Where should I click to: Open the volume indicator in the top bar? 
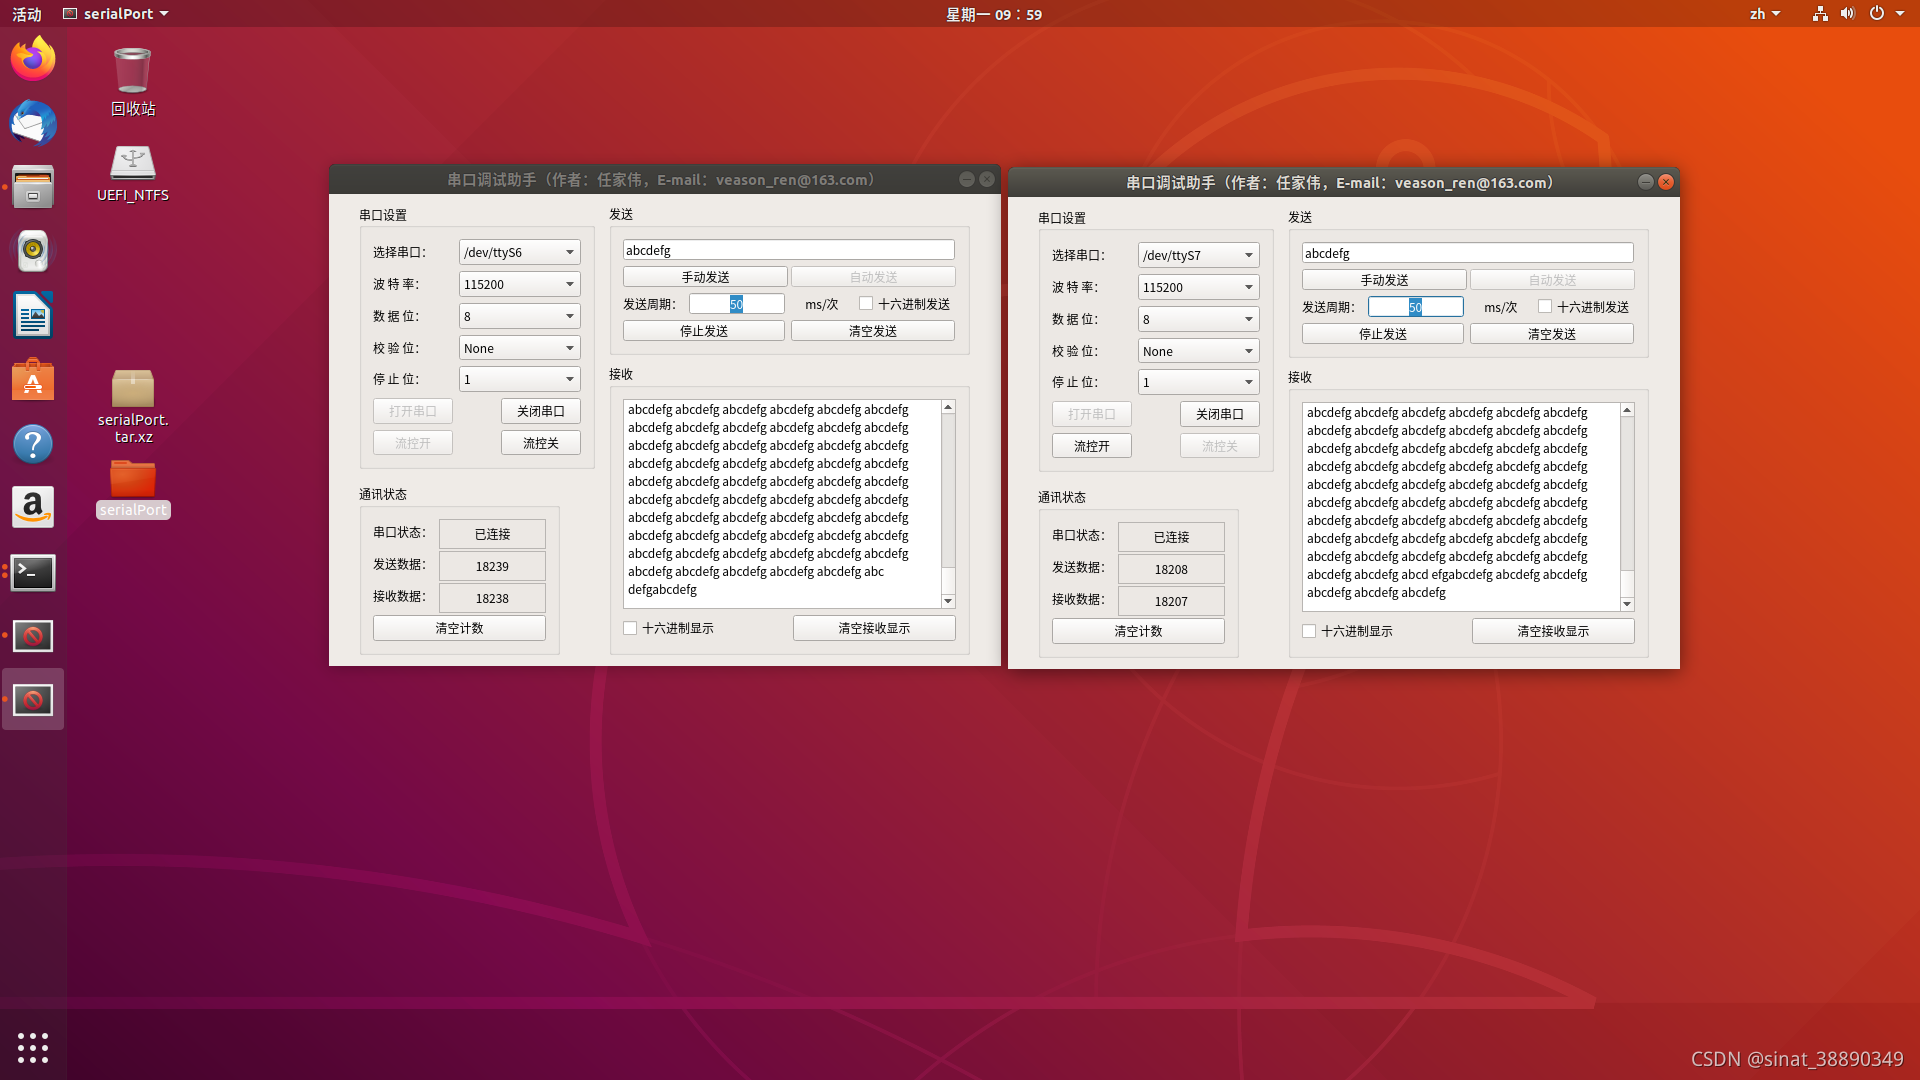point(1847,14)
